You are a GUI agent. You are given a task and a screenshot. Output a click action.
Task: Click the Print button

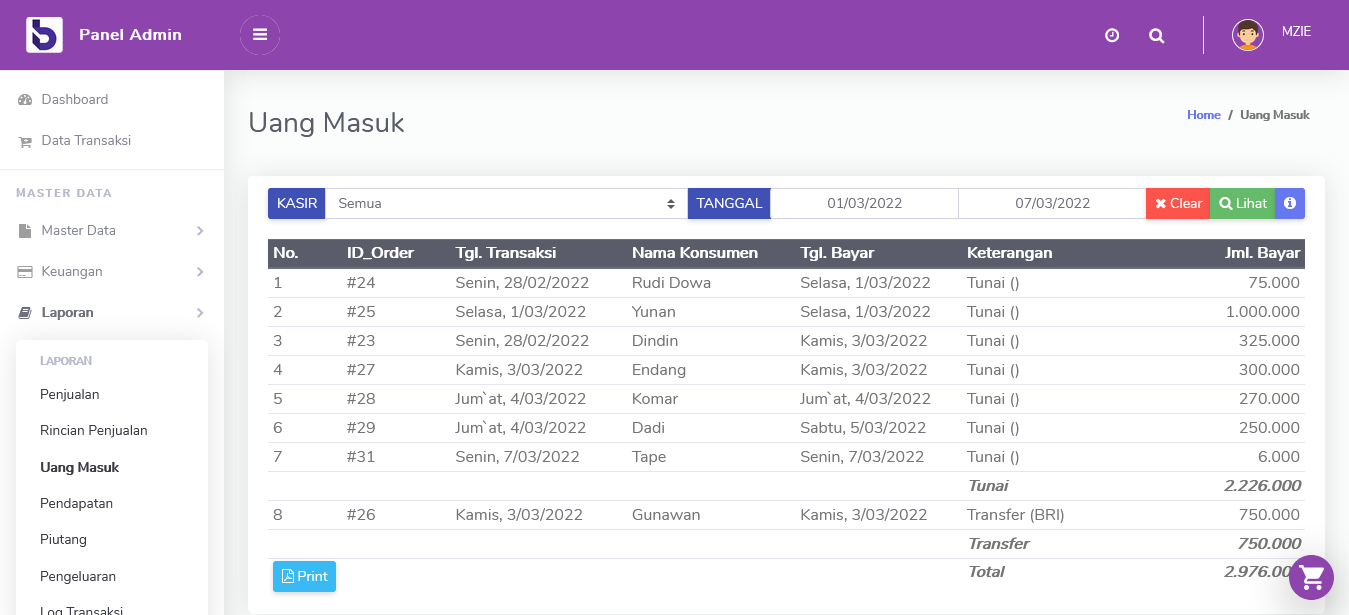[304, 576]
